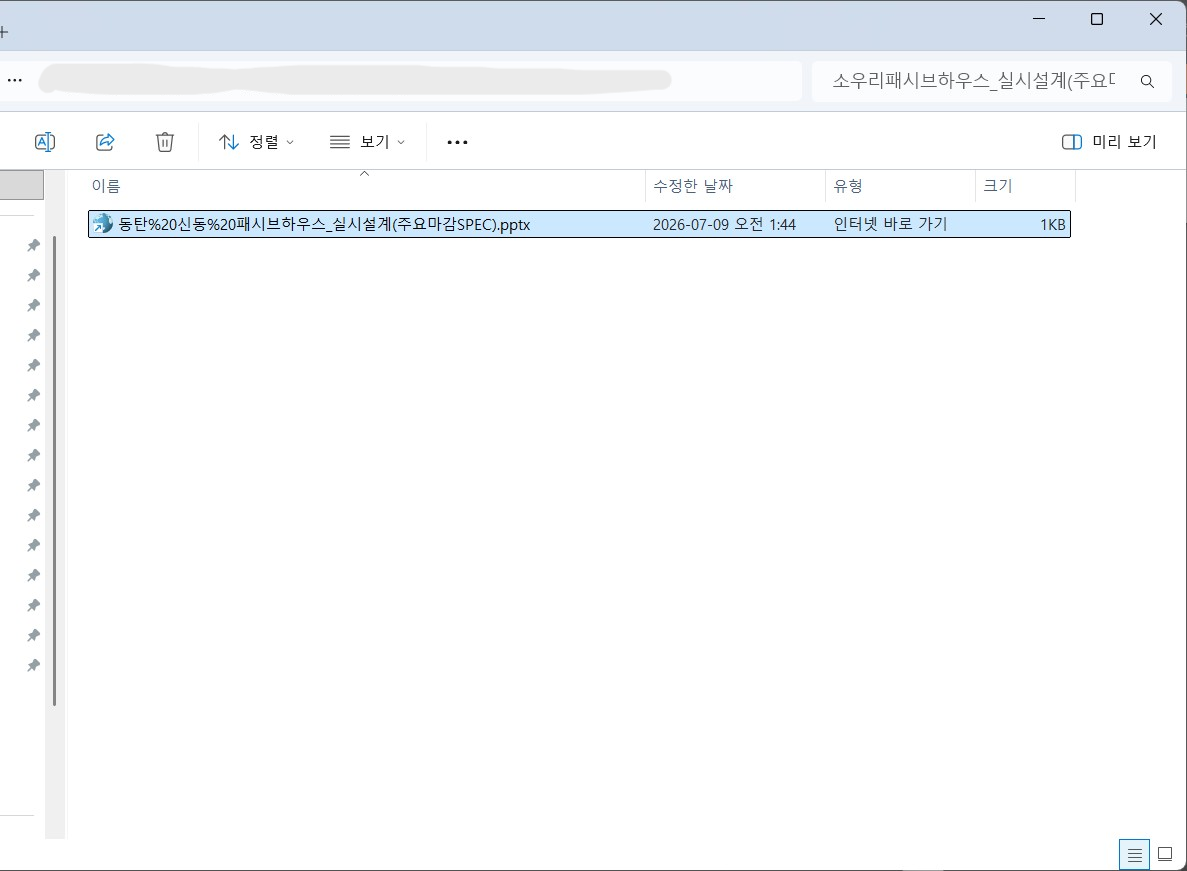This screenshot has height=871, width=1187.
Task: Switch to large icons view in status bar
Action: coord(1165,855)
